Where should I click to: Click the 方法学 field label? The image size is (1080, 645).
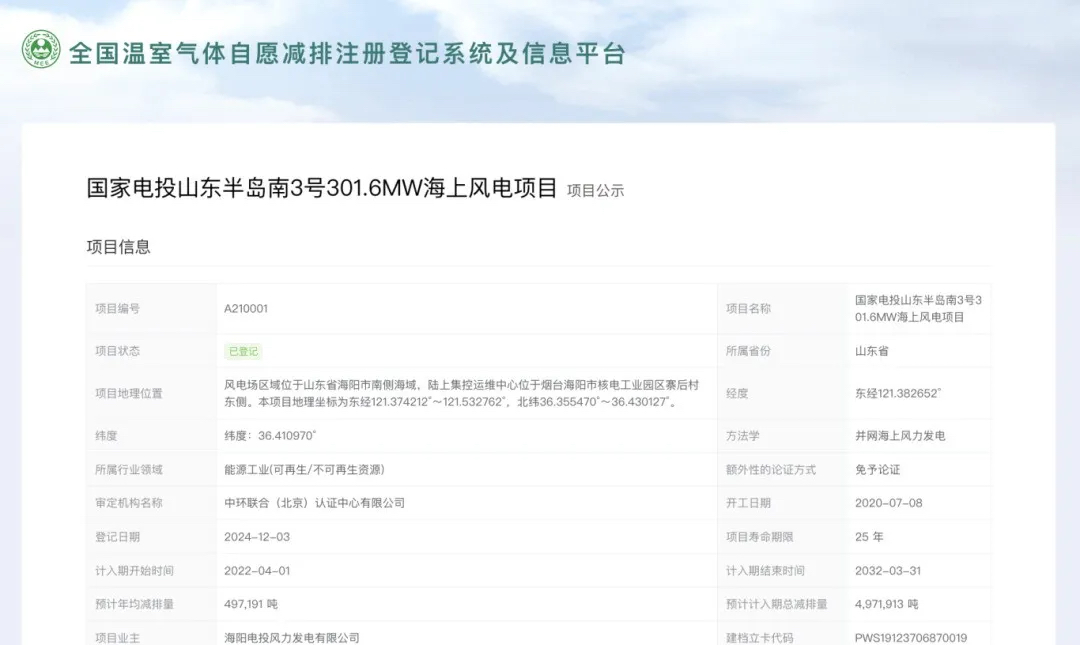coord(742,436)
